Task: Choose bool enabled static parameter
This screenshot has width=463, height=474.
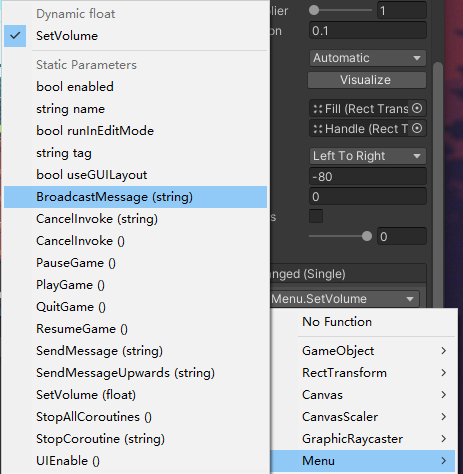Action: [x=135, y=87]
